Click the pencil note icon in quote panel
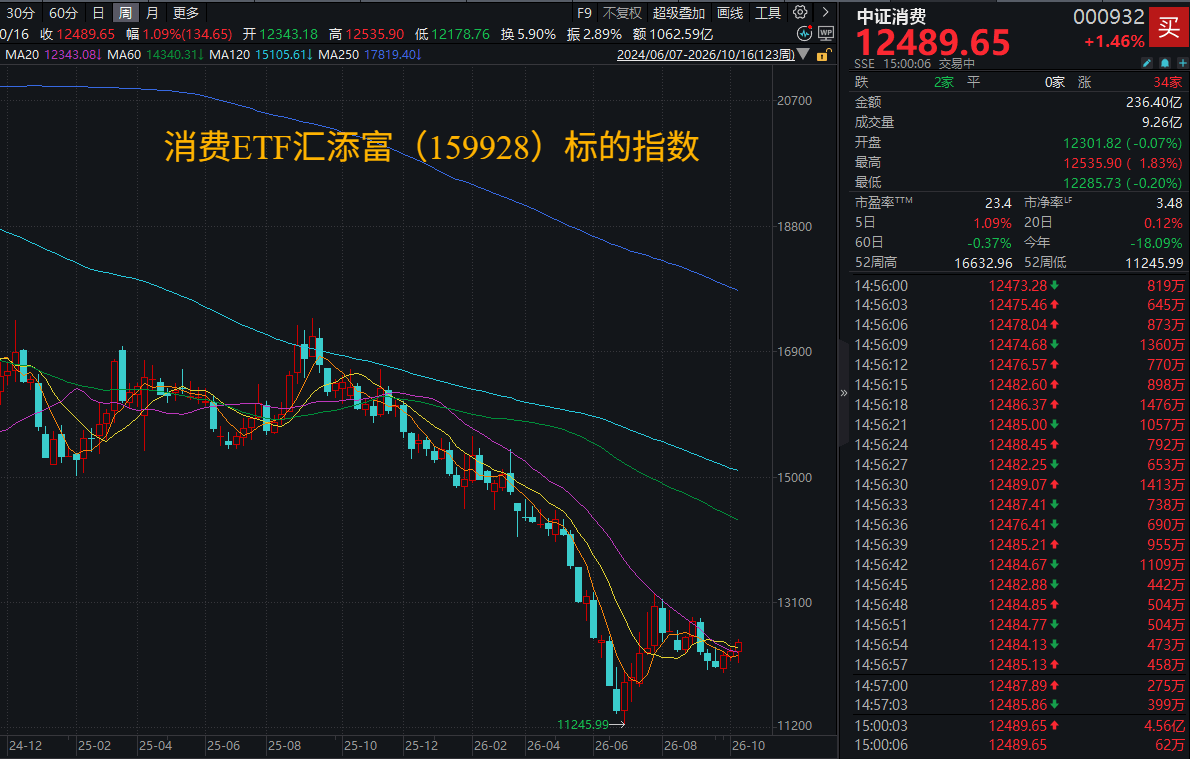1190x759 pixels. tap(1147, 63)
